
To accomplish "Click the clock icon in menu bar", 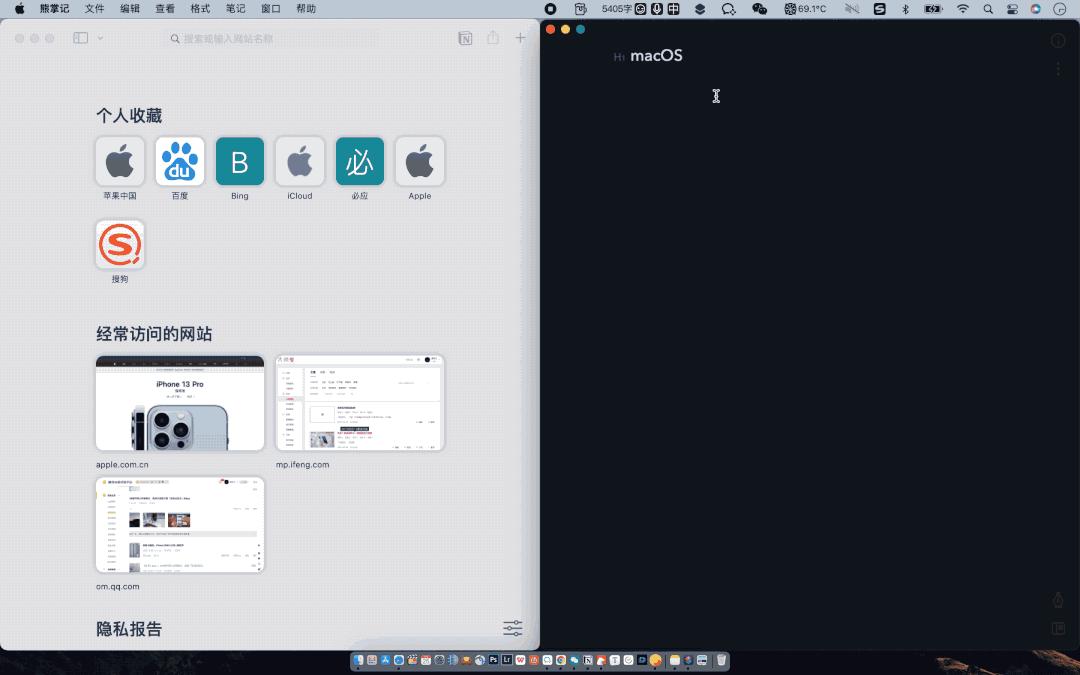I will [1059, 9].
